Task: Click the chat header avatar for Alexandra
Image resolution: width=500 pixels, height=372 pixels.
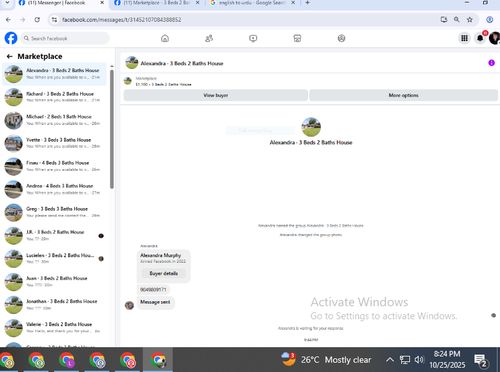Action: tap(132, 63)
